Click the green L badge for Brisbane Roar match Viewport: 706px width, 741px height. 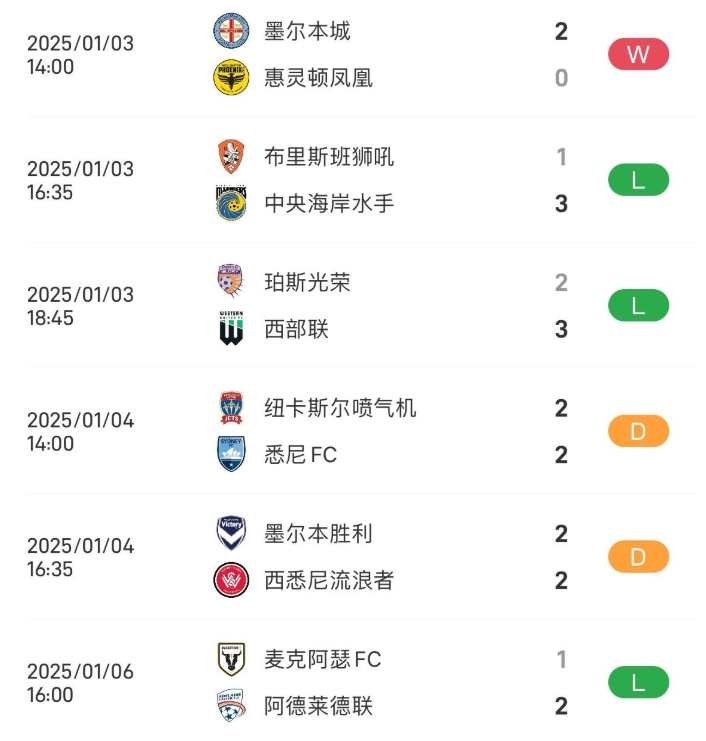[x=638, y=180]
